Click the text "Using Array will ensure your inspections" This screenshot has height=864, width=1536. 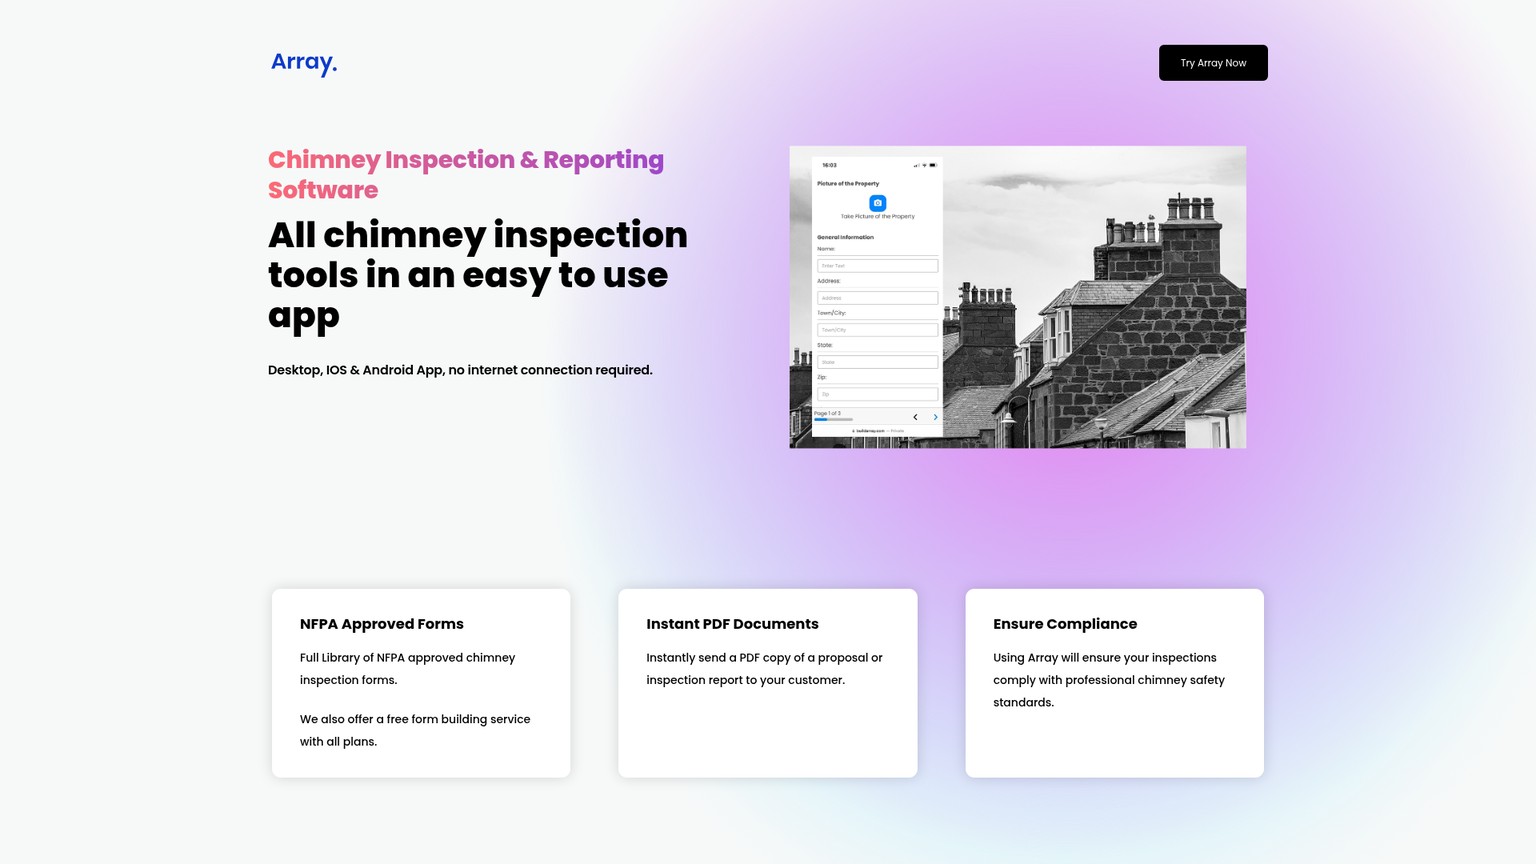(x=1105, y=658)
